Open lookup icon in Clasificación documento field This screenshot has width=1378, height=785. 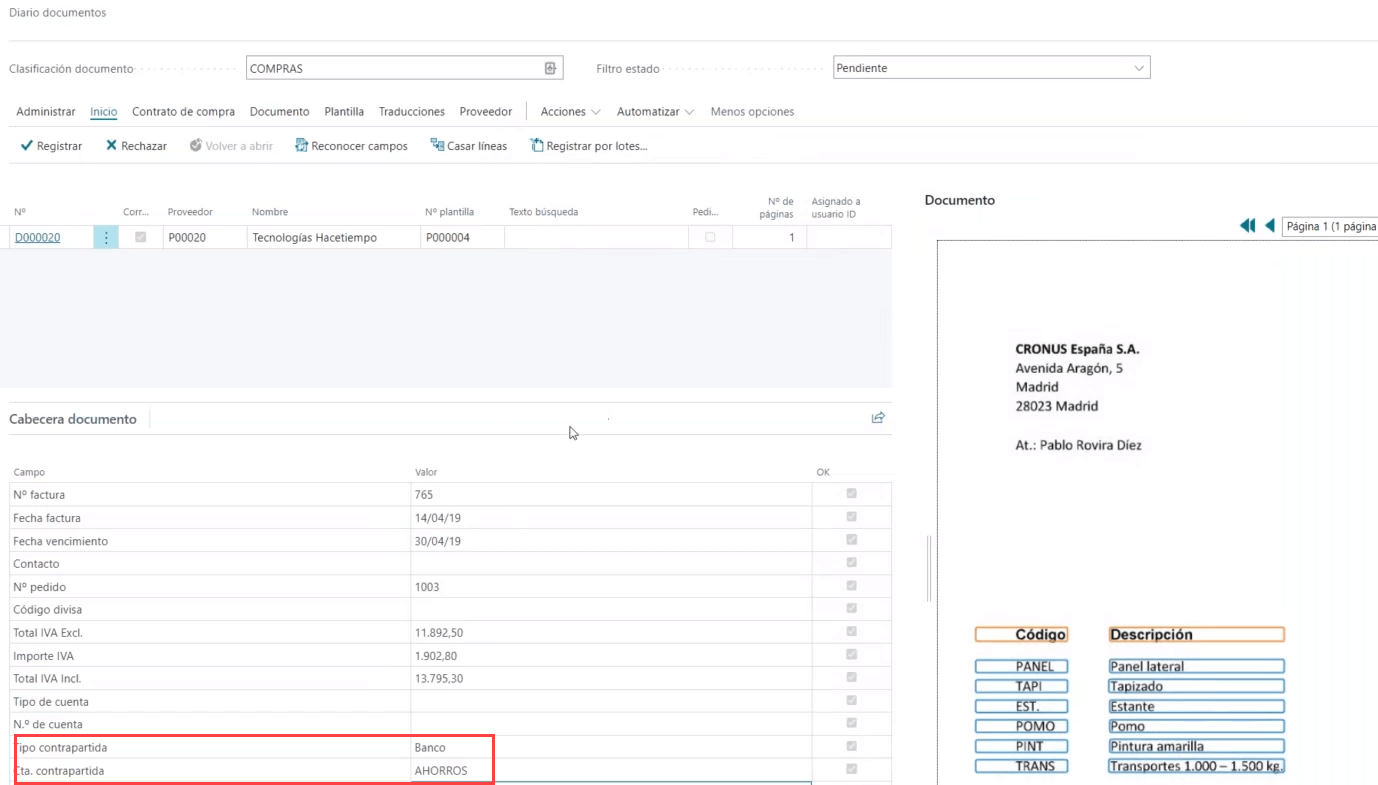coord(550,68)
